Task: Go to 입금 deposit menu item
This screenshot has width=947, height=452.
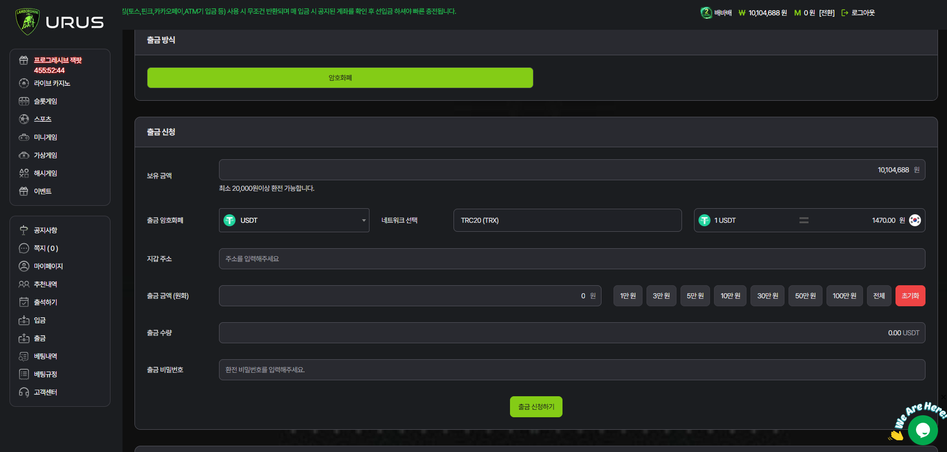Action: pyautogui.click(x=39, y=320)
